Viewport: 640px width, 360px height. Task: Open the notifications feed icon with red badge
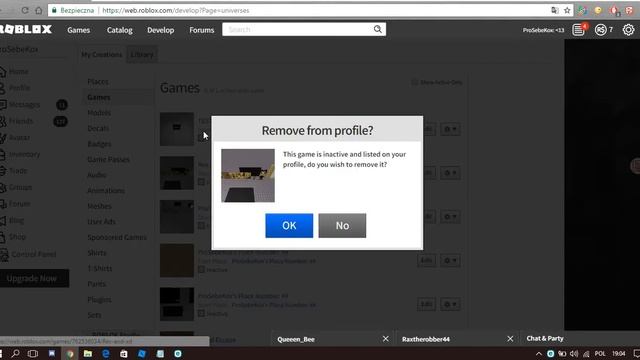(579, 29)
